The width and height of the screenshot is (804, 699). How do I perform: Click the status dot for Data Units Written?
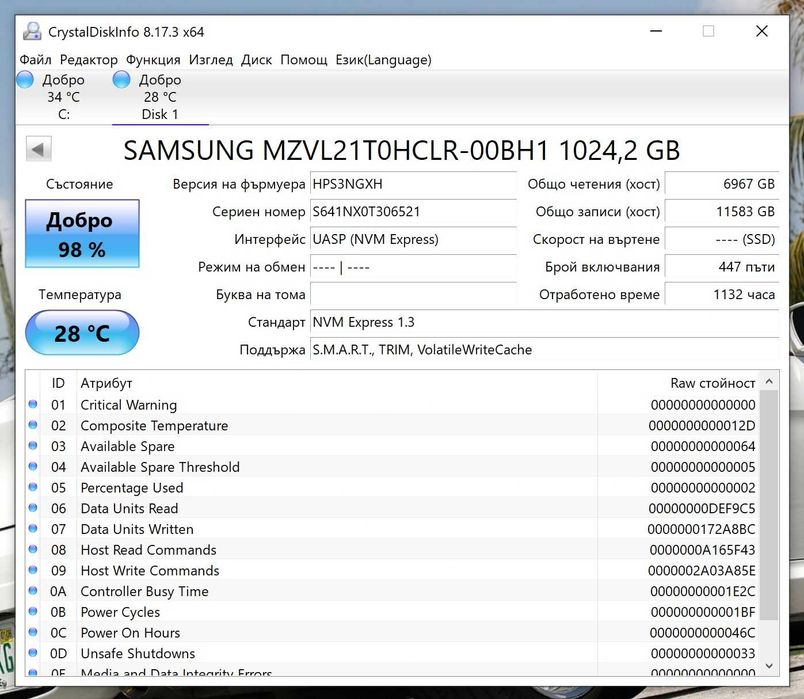pyautogui.click(x=33, y=528)
